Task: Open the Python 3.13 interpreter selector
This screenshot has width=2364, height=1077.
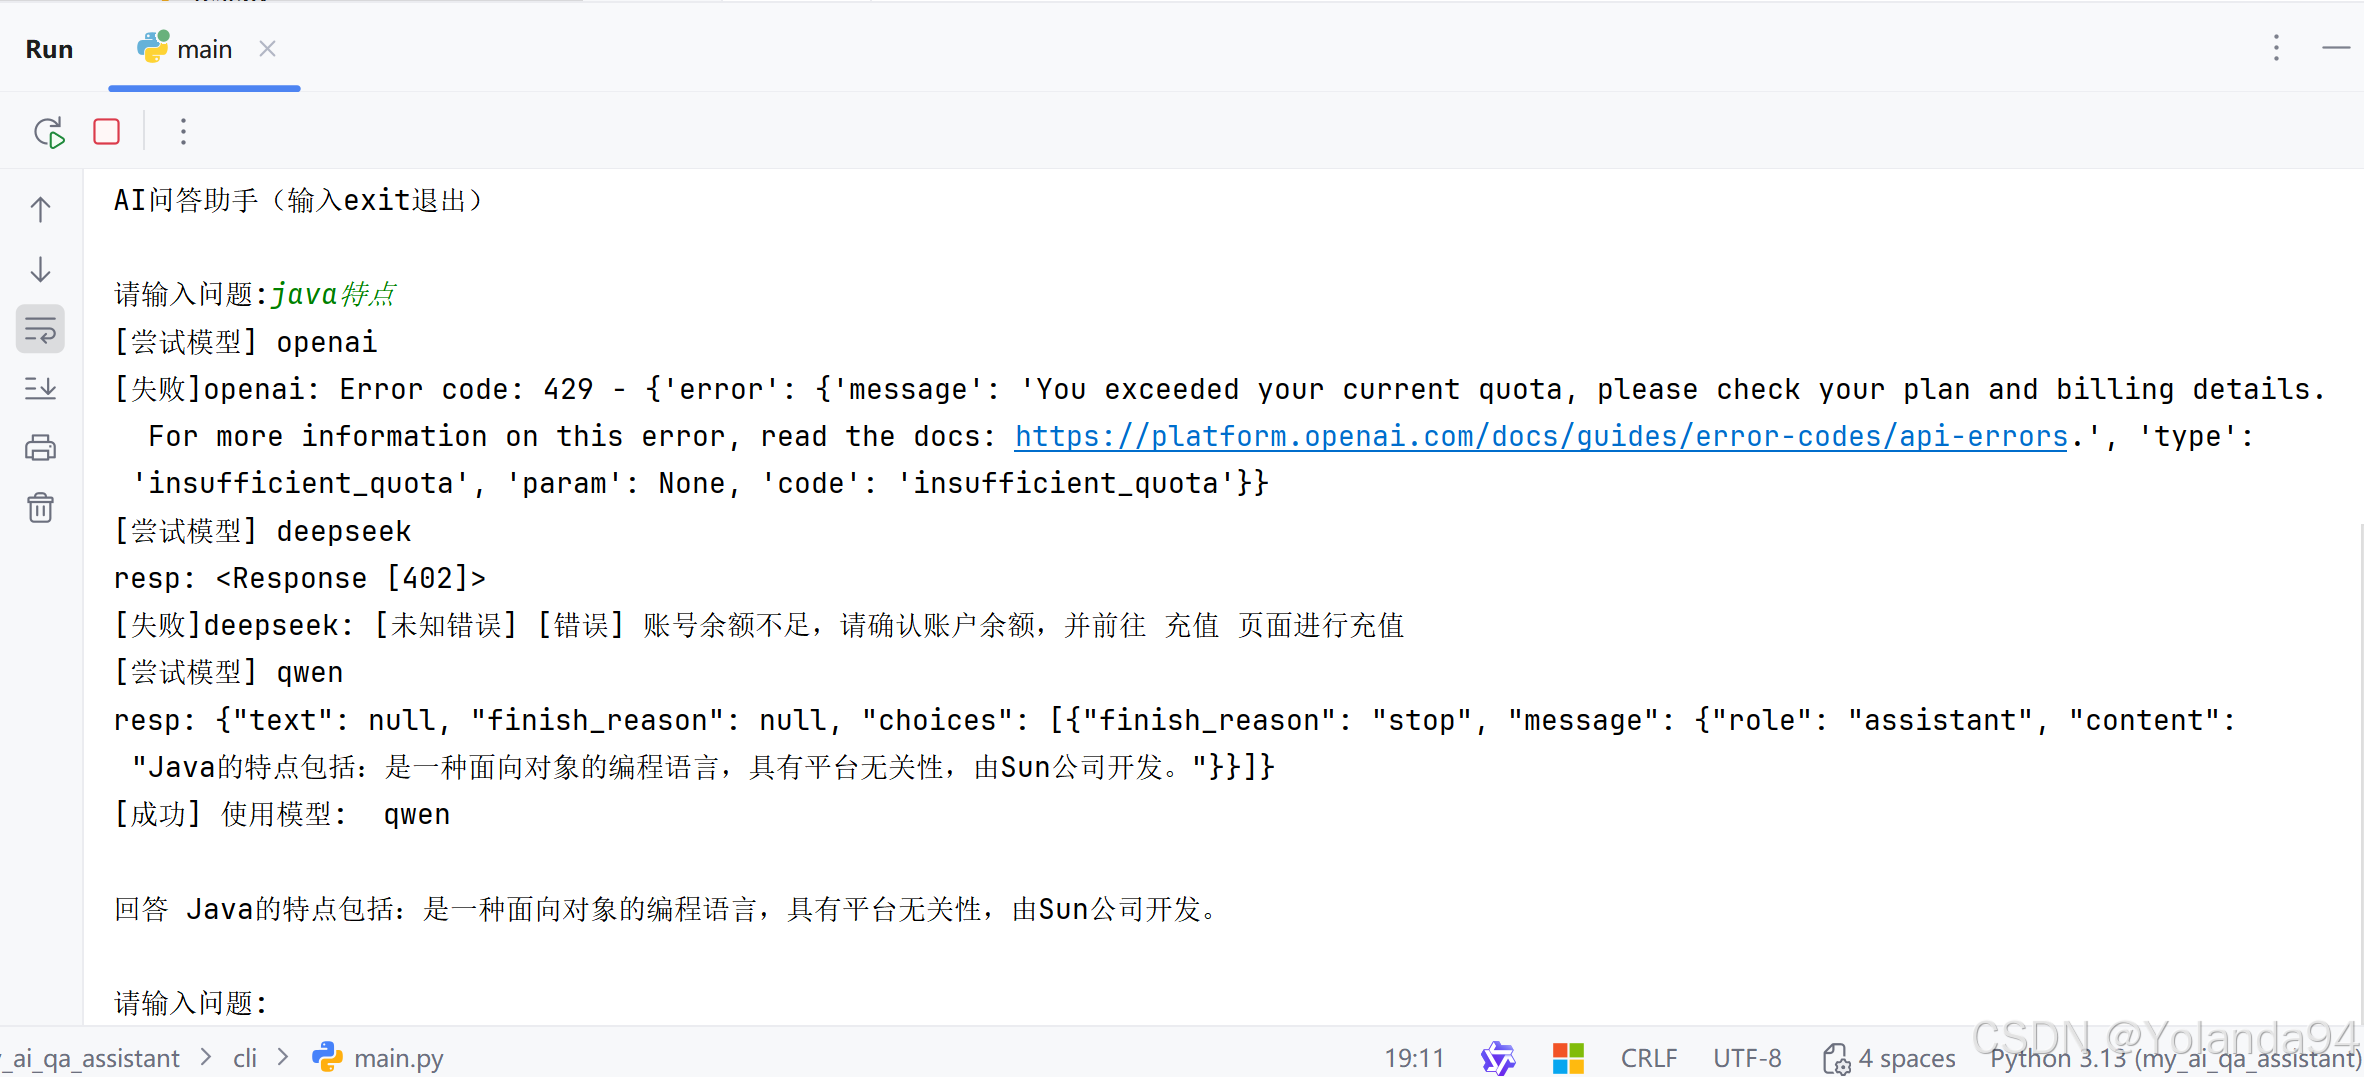Action: [2175, 1058]
